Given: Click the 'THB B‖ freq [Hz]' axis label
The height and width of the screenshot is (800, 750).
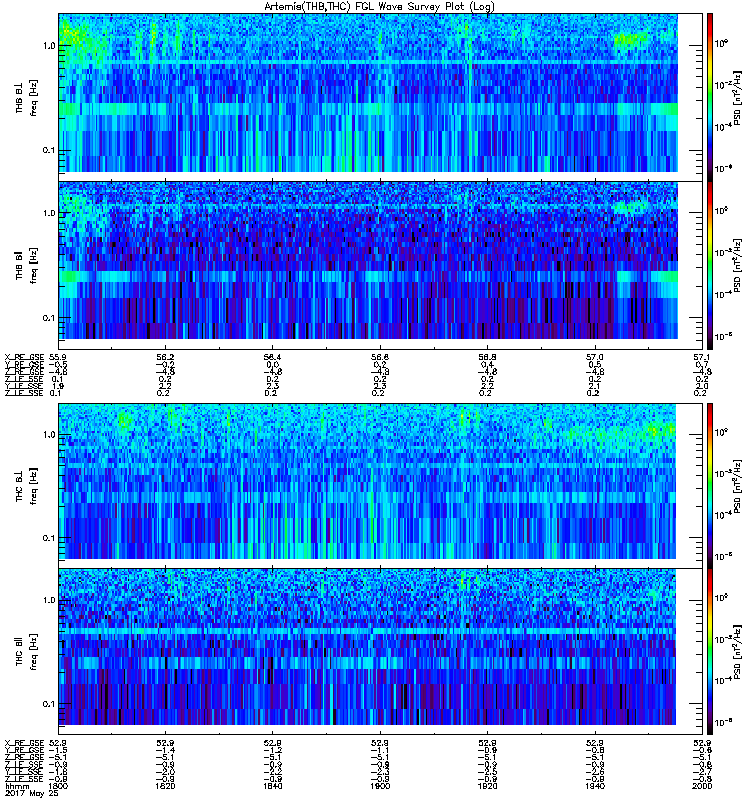Looking at the screenshot, I should (x=27, y=265).
